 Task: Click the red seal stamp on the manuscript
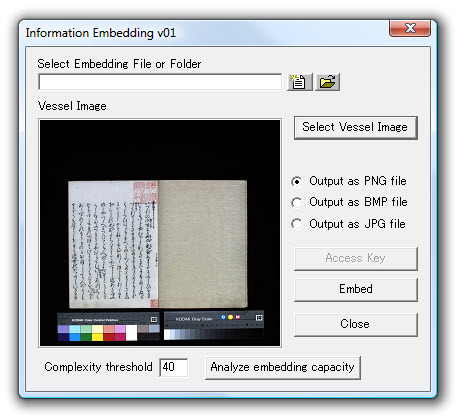145,192
